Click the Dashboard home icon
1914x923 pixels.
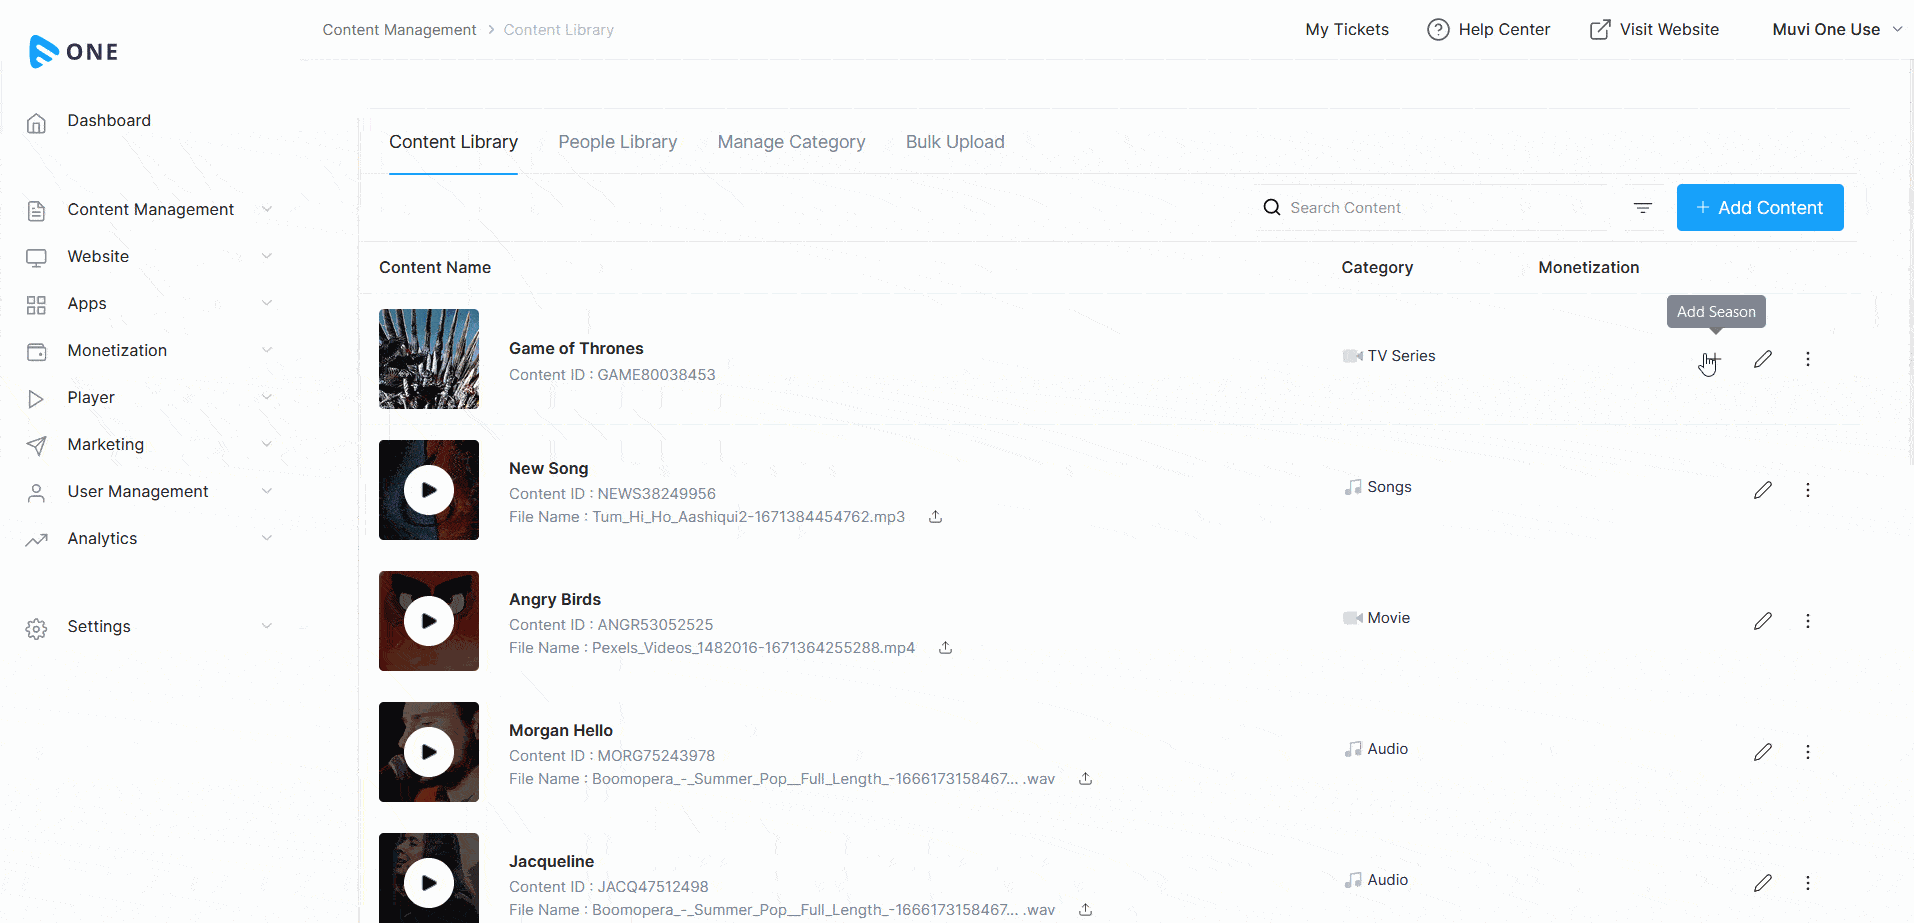[x=37, y=122]
